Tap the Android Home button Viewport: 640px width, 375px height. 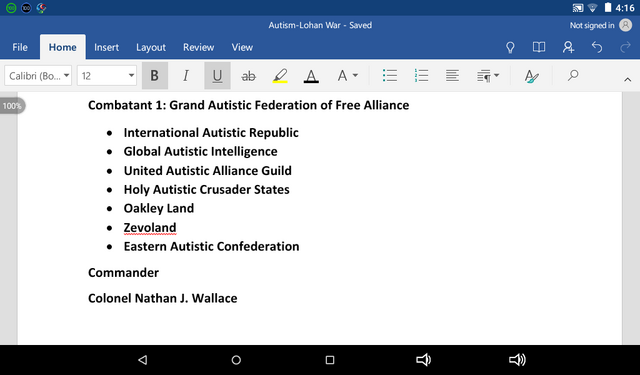click(x=236, y=360)
